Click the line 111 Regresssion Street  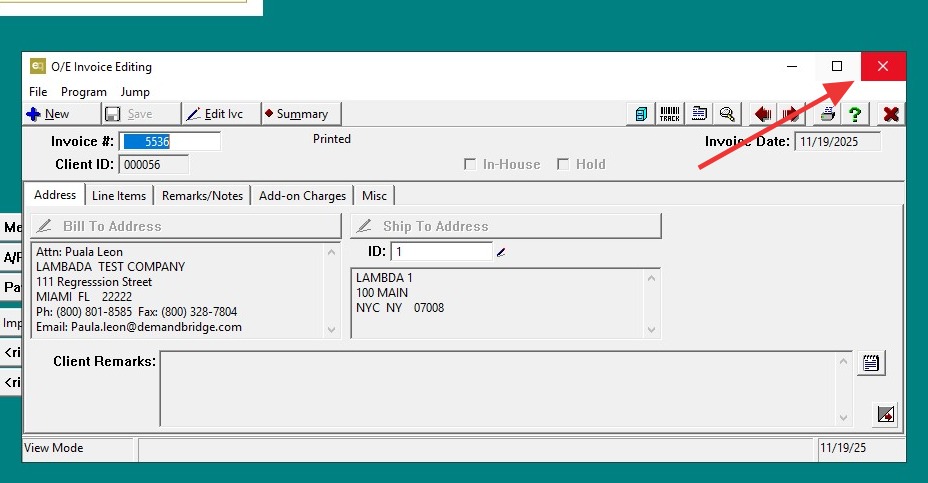pos(94,282)
